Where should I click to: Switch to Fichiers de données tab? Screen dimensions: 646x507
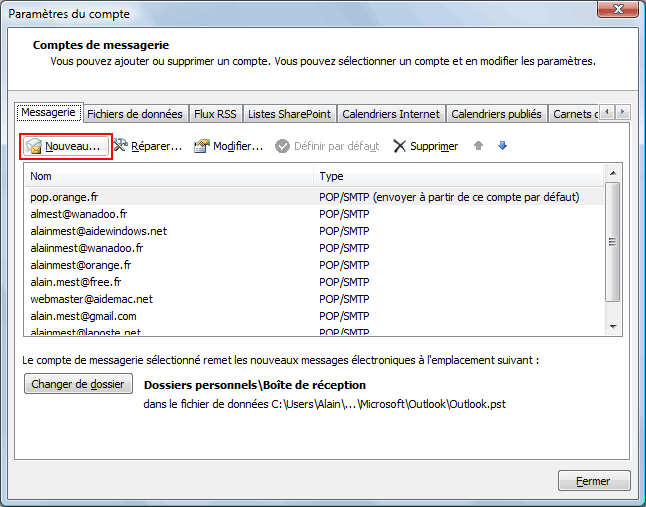135,114
